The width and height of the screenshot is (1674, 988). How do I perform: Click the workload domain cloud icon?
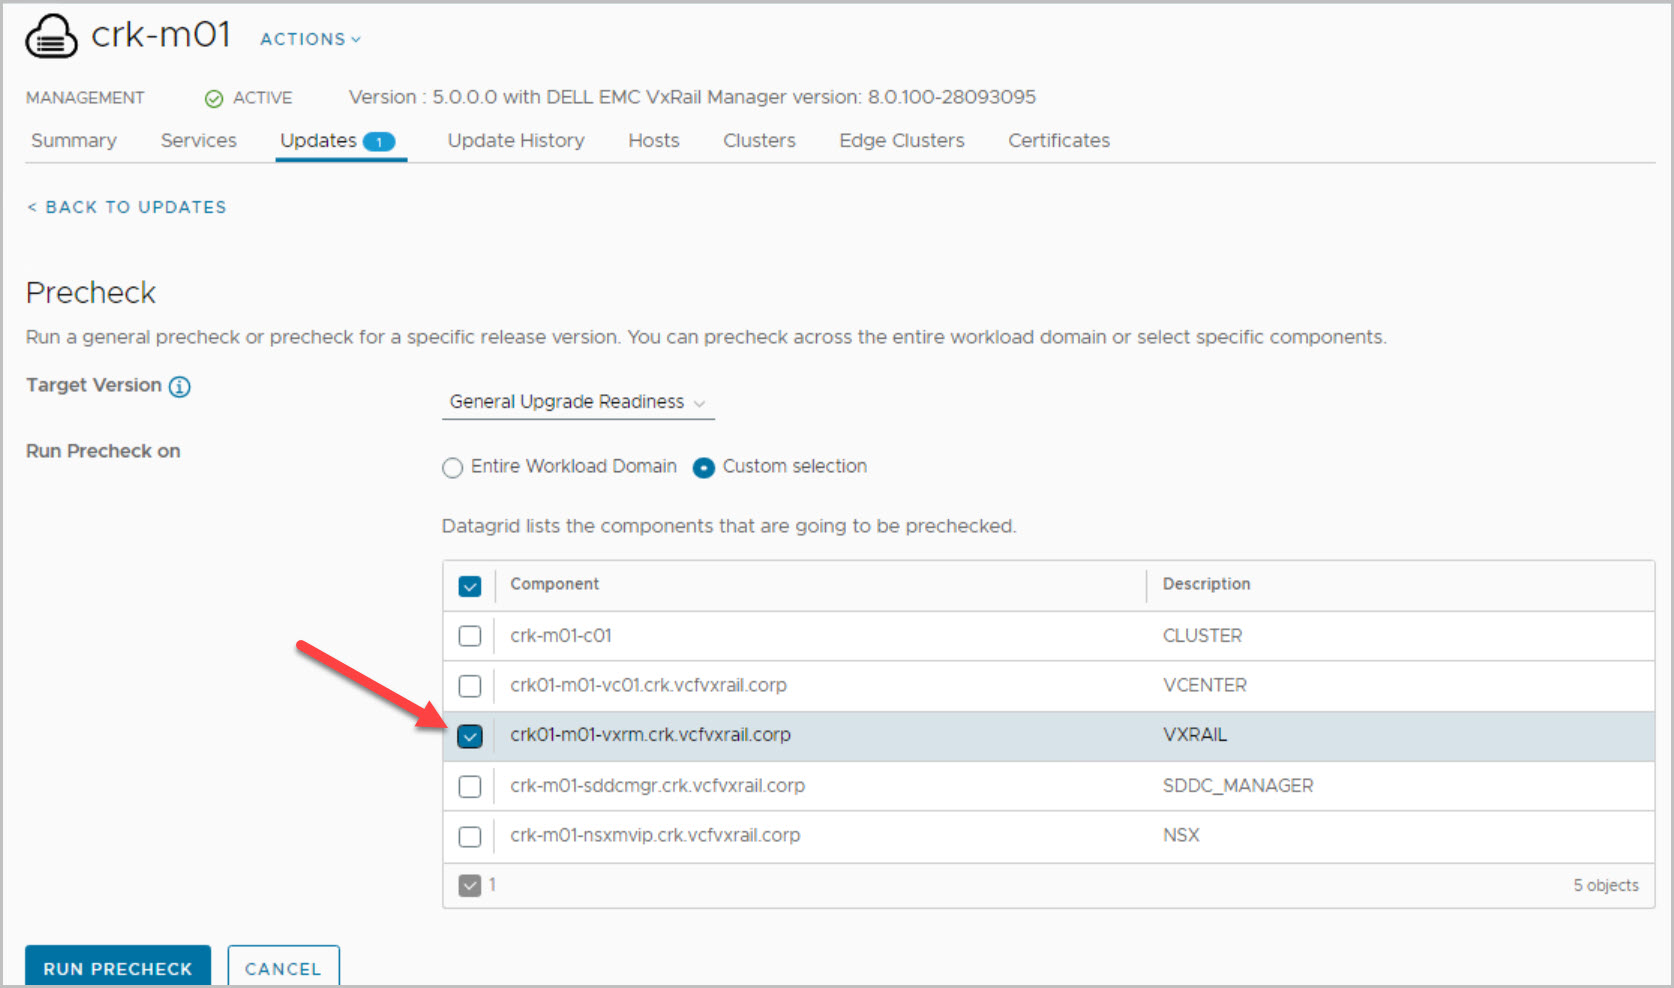51,37
